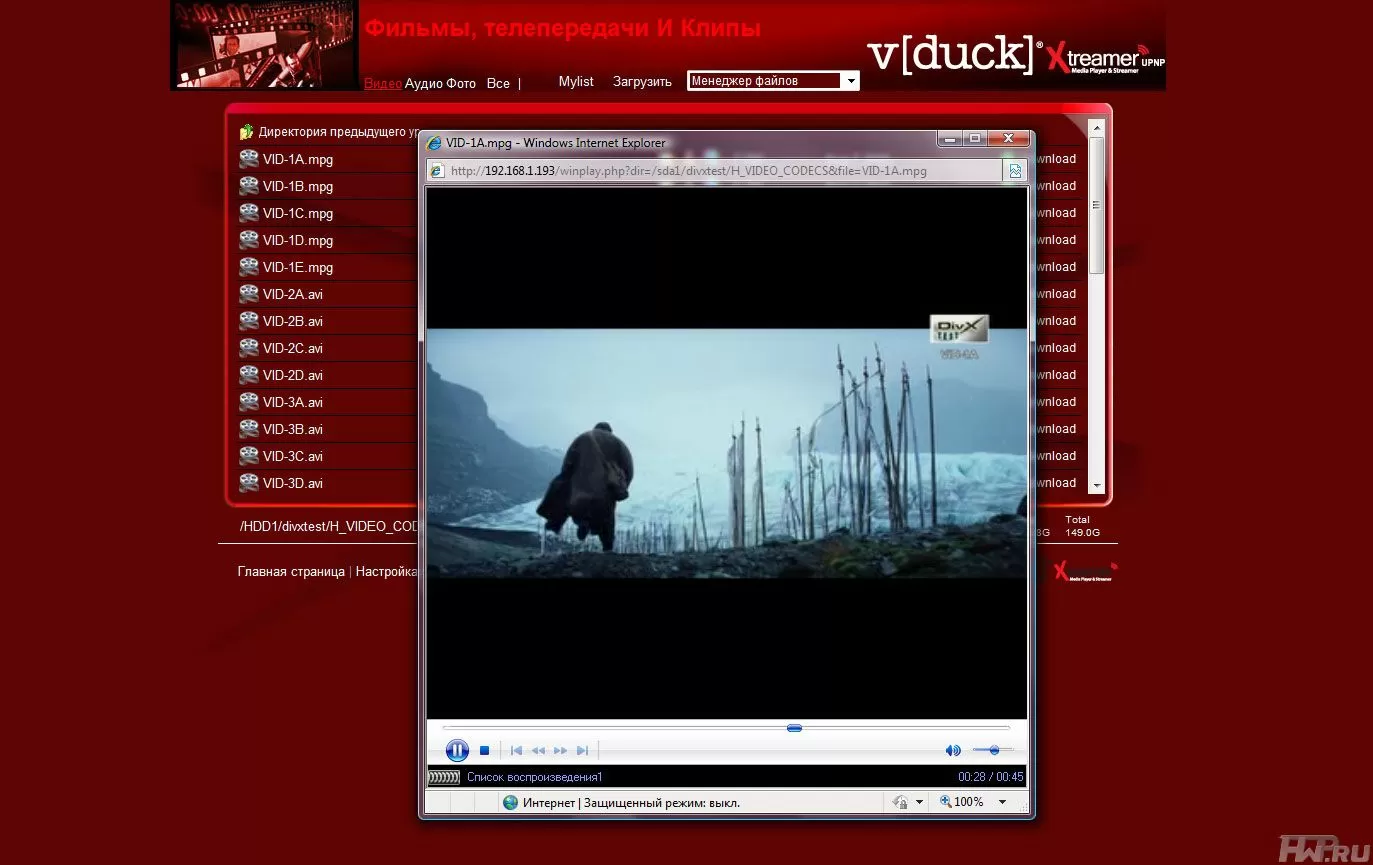Open the file name VID-2D.avi
Screen dimensions: 1373x865
click(x=293, y=376)
